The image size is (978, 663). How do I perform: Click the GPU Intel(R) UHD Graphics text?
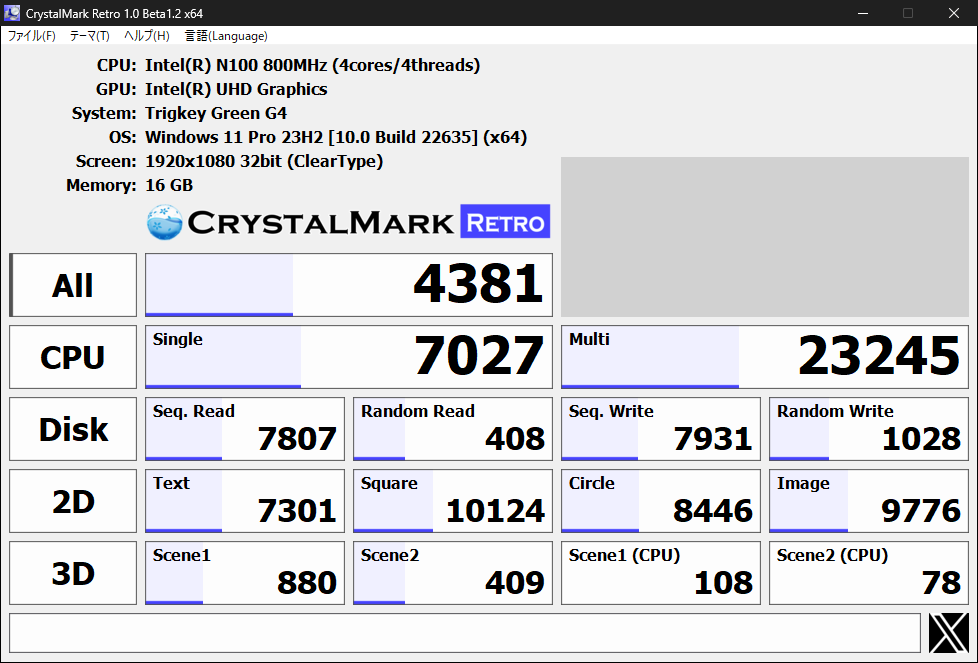236,89
